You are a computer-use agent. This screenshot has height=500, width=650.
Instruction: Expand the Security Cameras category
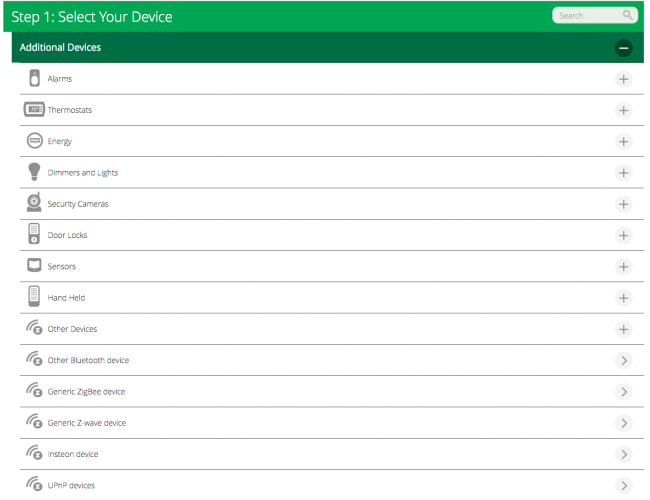[x=623, y=204]
